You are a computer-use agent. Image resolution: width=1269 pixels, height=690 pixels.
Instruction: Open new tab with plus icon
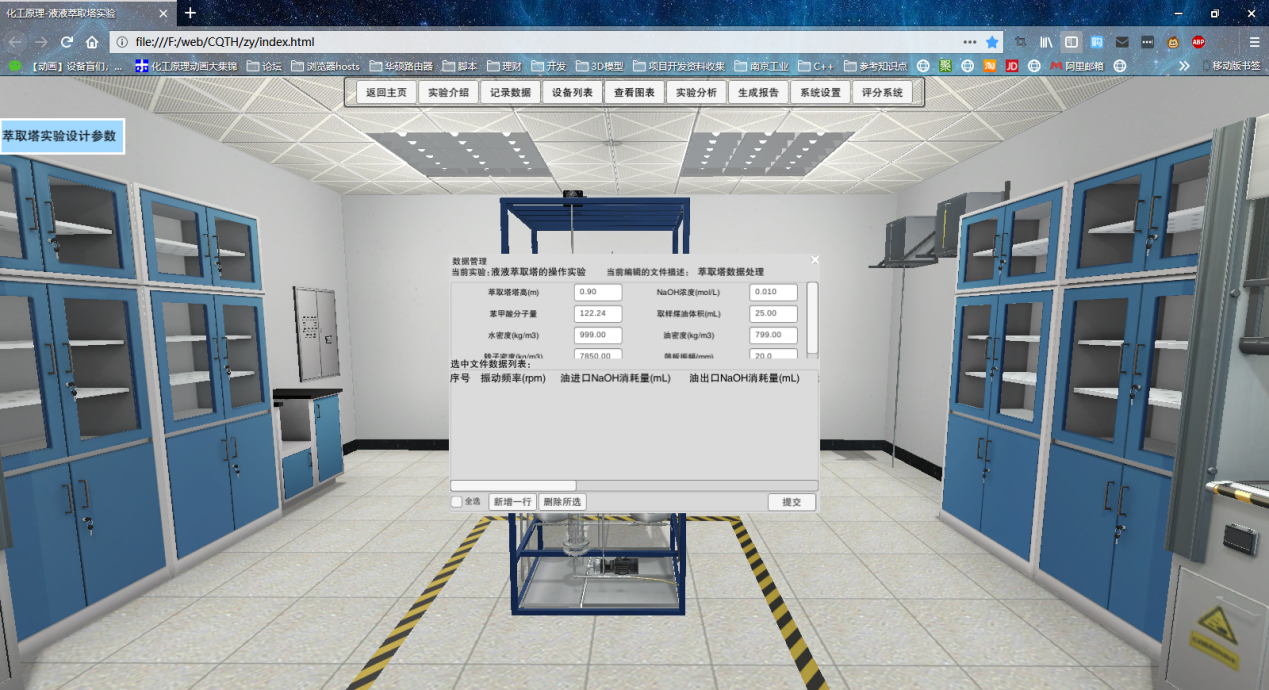190,13
